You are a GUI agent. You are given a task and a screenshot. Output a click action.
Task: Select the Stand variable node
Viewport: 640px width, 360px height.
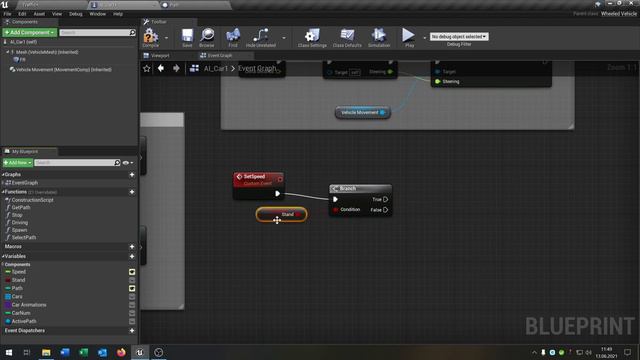click(x=281, y=214)
